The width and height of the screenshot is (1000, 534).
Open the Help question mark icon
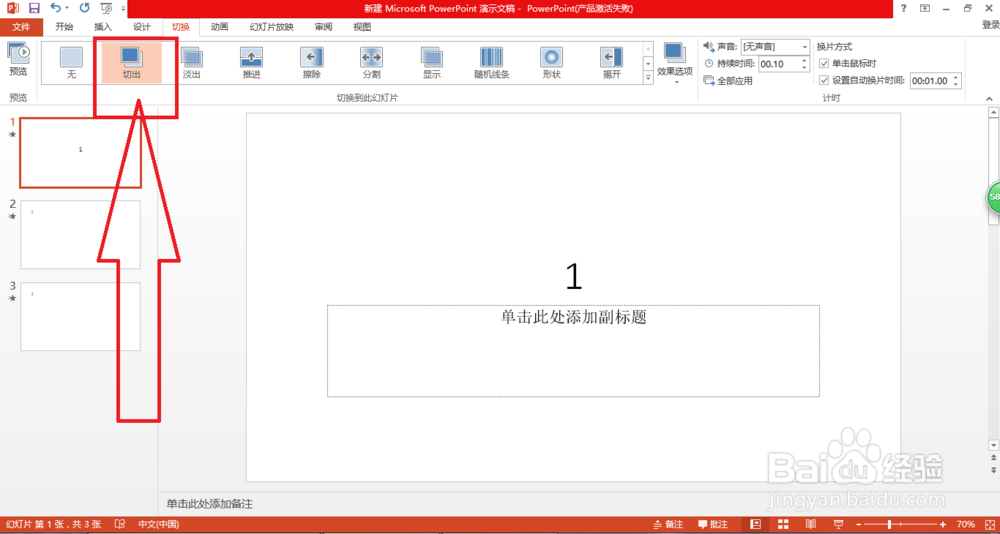click(903, 8)
